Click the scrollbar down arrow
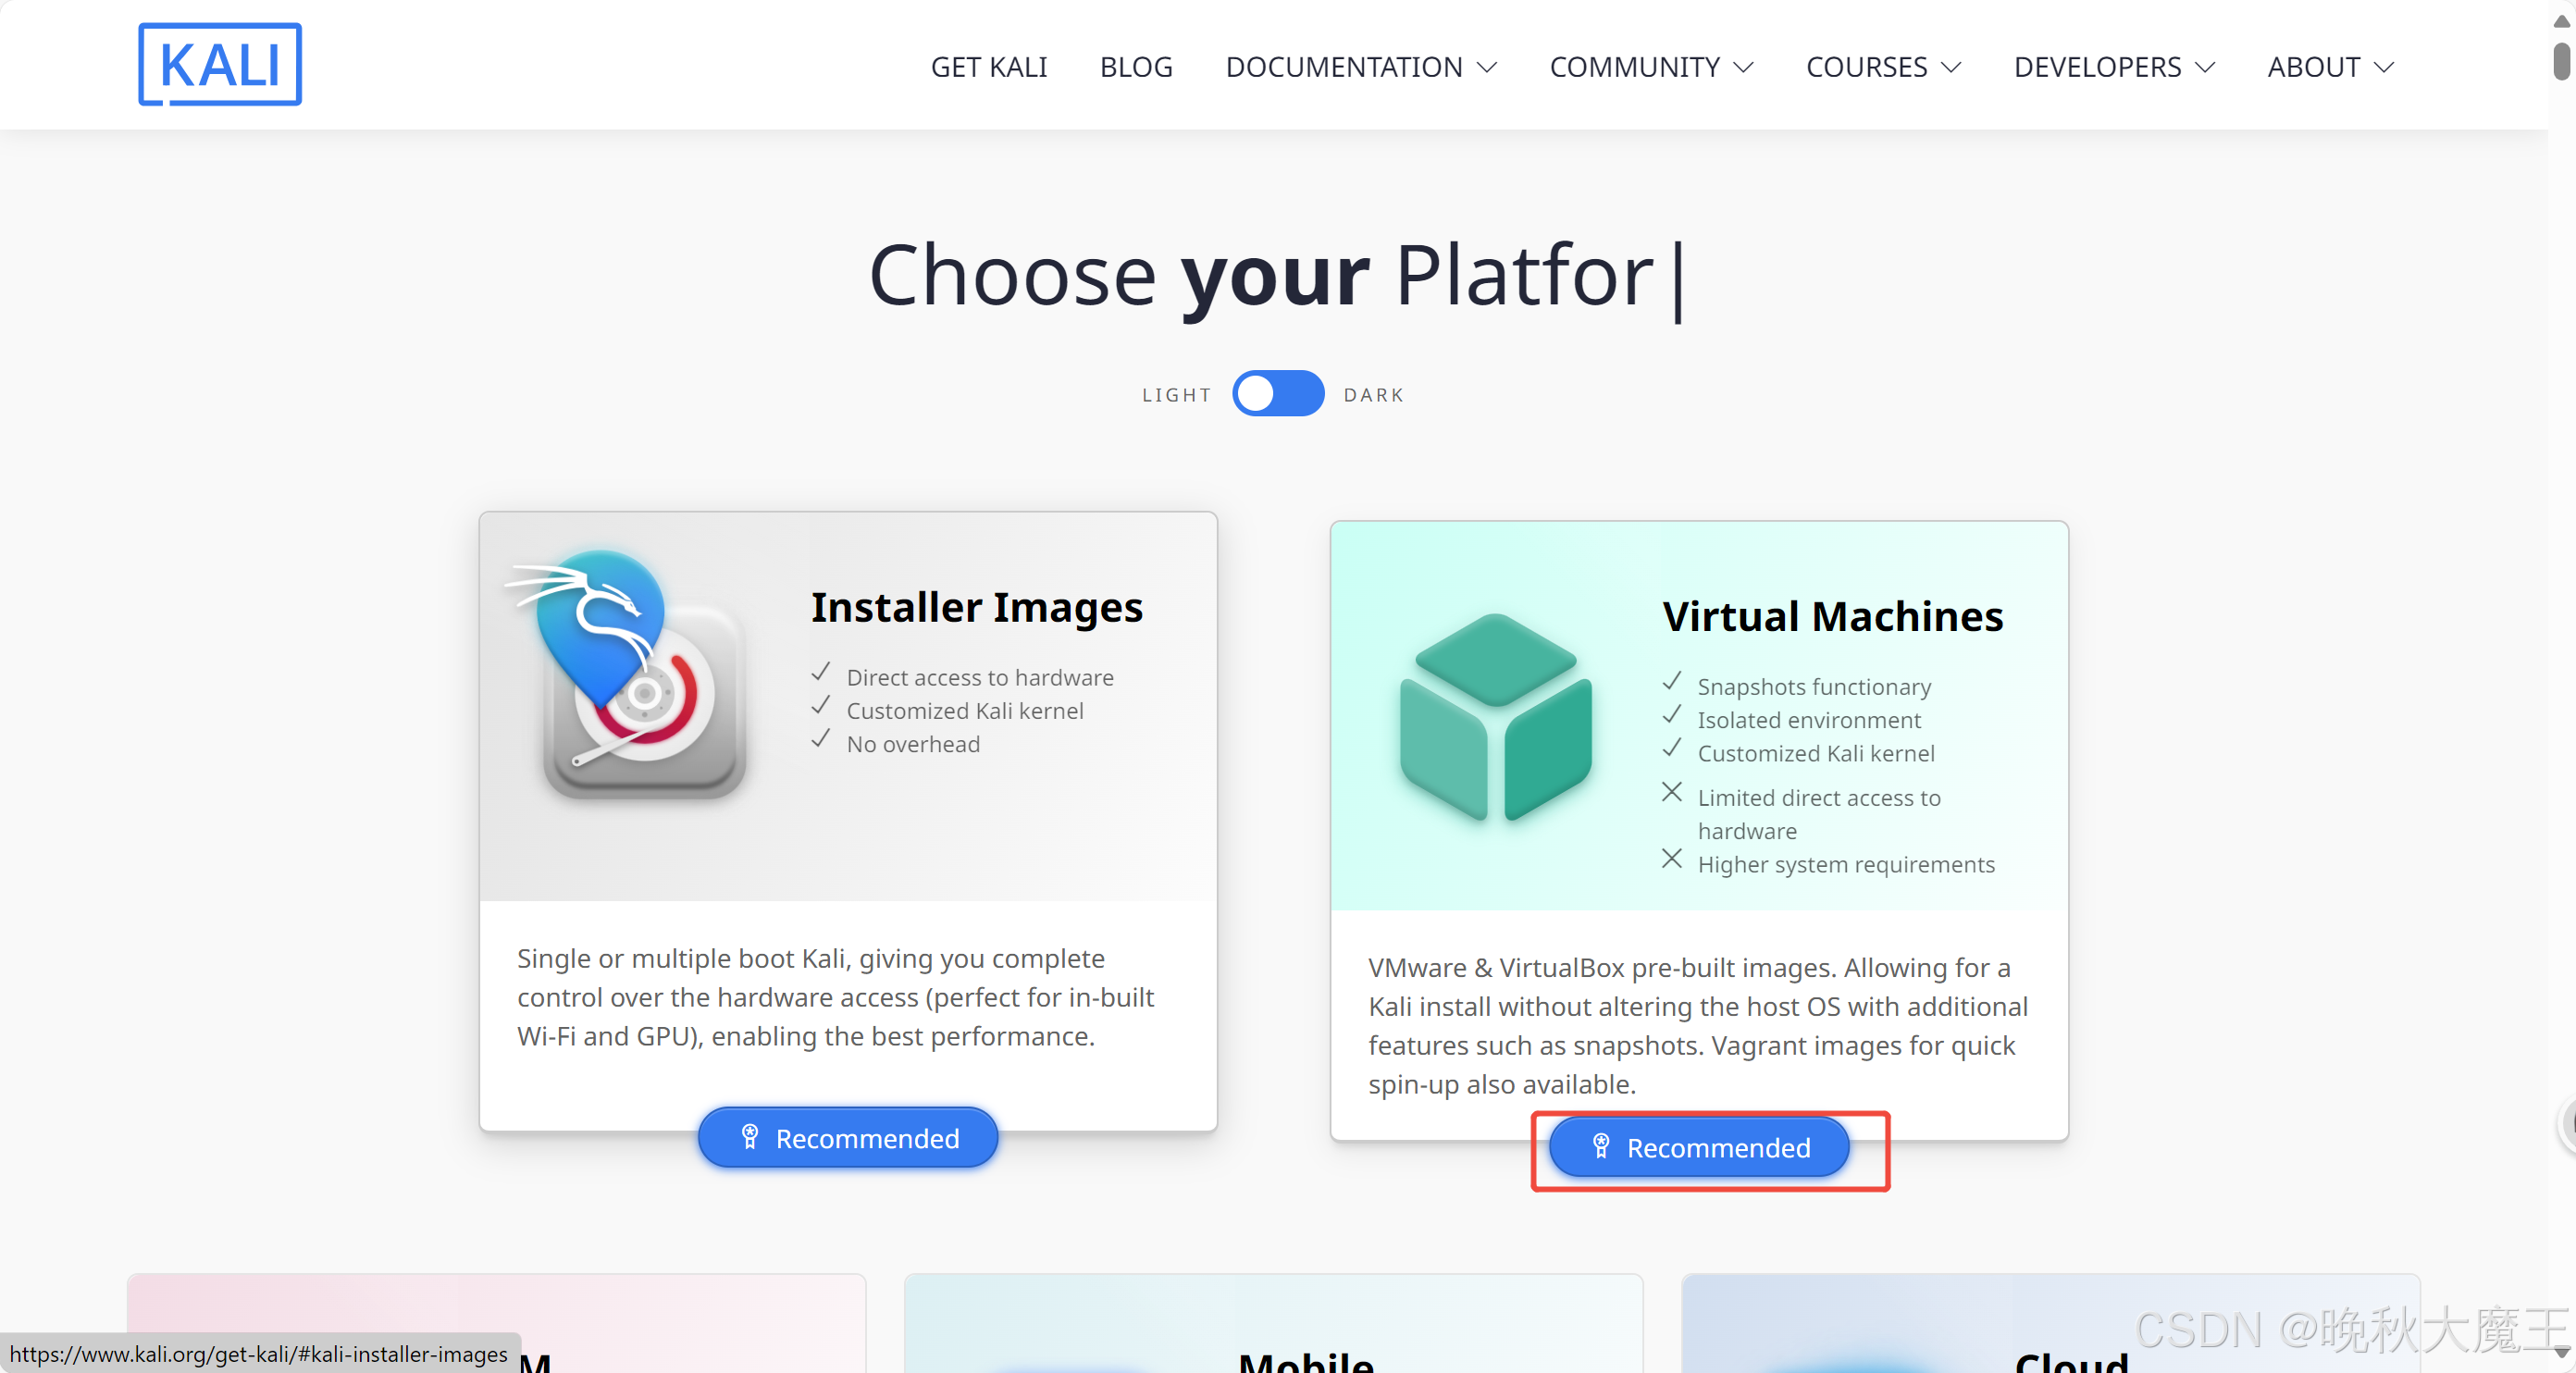Screen dimensions: 2576x1373 tap(2561, 1352)
